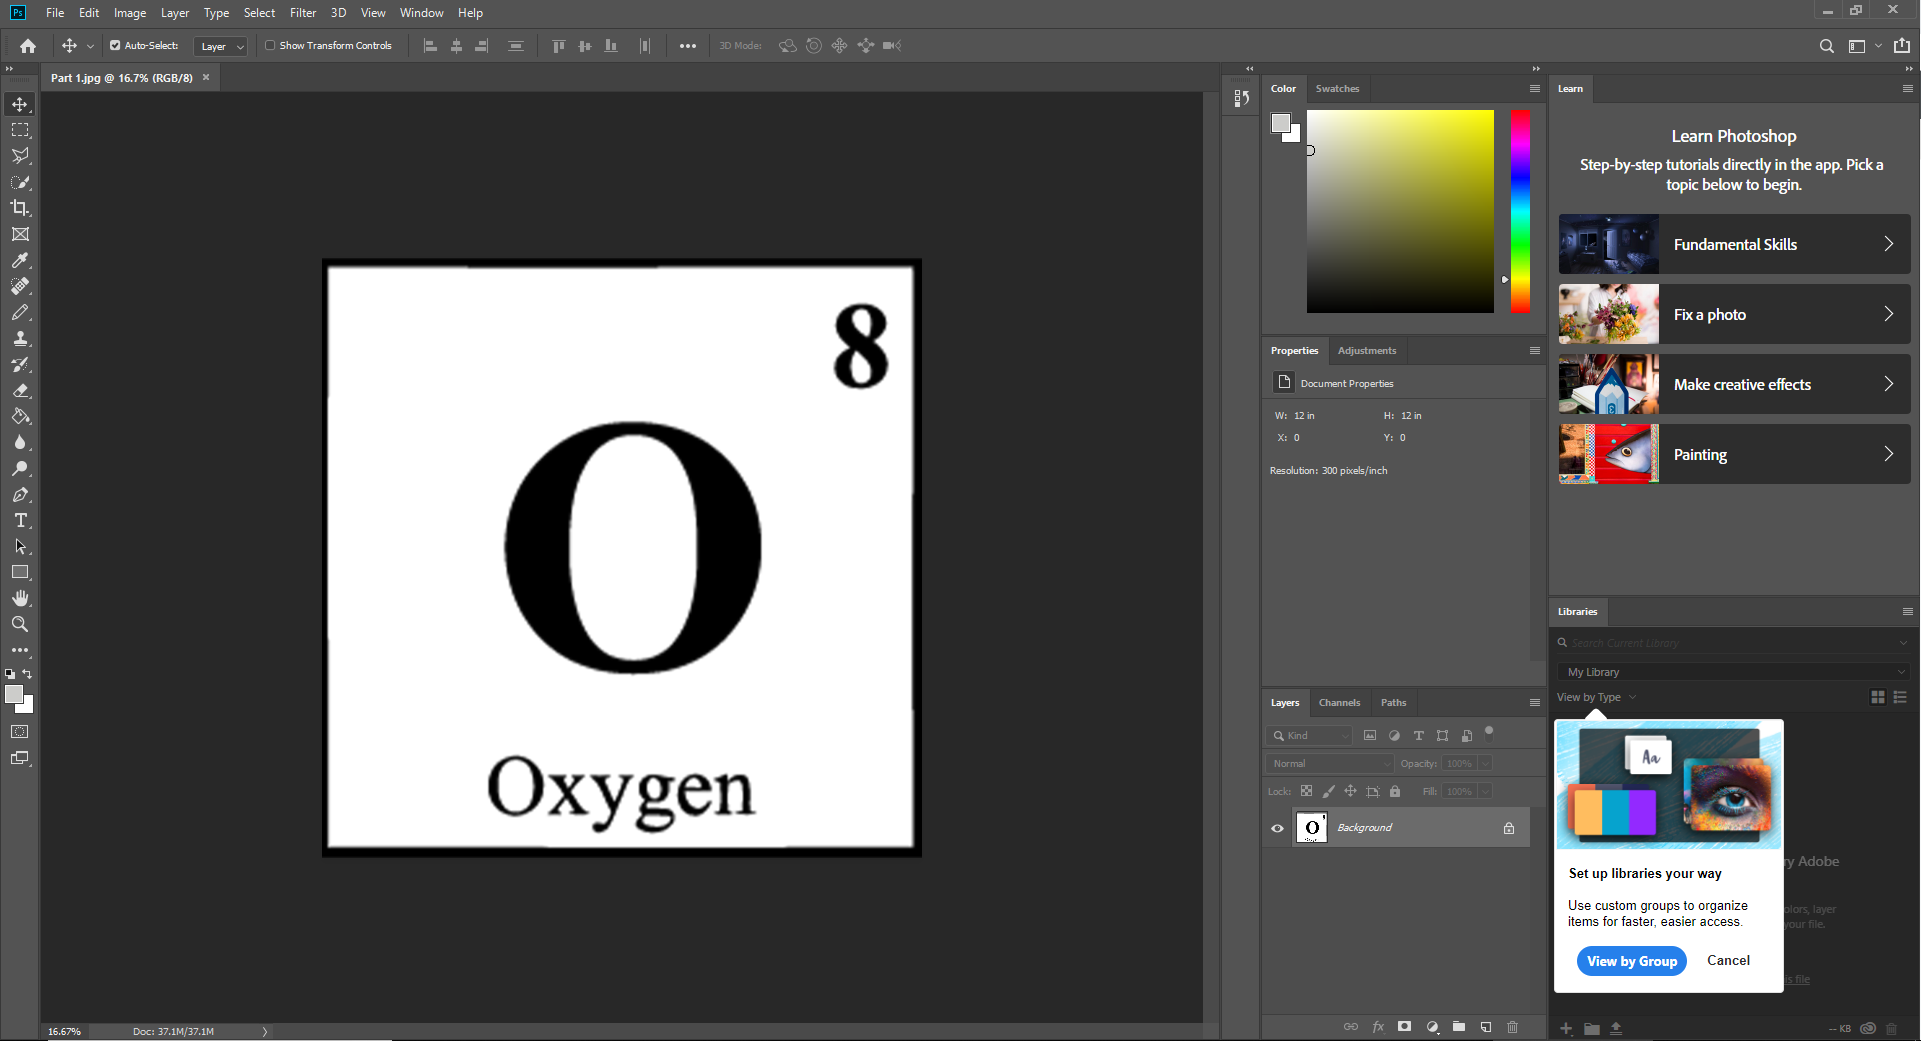This screenshot has height=1041, width=1921.
Task: Open Fix a photo tutorials
Action: (1734, 314)
